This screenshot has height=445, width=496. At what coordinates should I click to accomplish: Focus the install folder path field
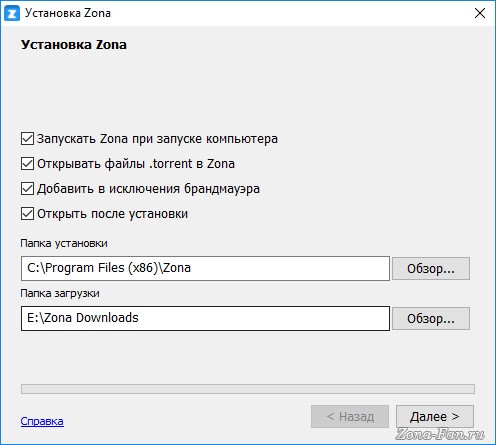[205, 268]
